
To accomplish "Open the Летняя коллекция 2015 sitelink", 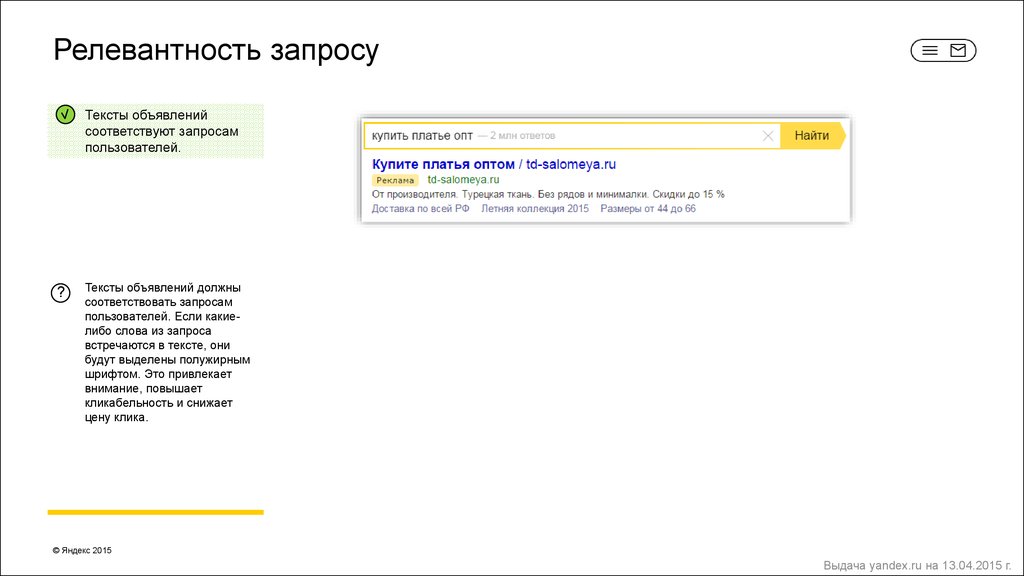I will point(535,209).
